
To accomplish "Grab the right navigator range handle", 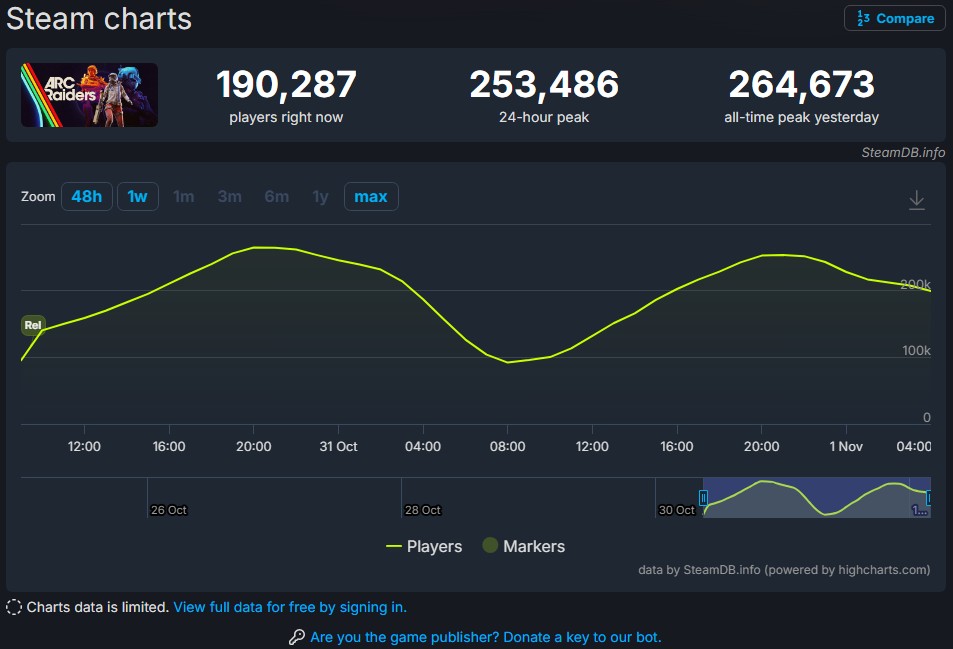I will pyautogui.click(x=929, y=497).
